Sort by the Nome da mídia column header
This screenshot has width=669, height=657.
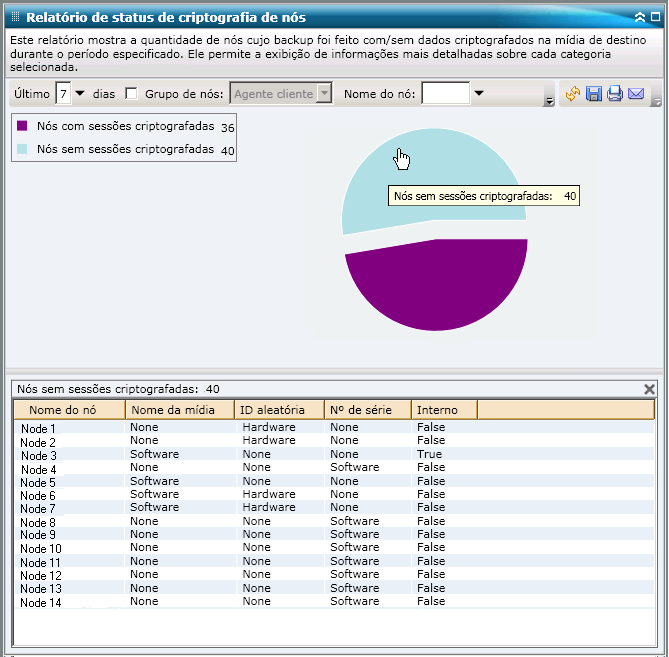[180, 410]
